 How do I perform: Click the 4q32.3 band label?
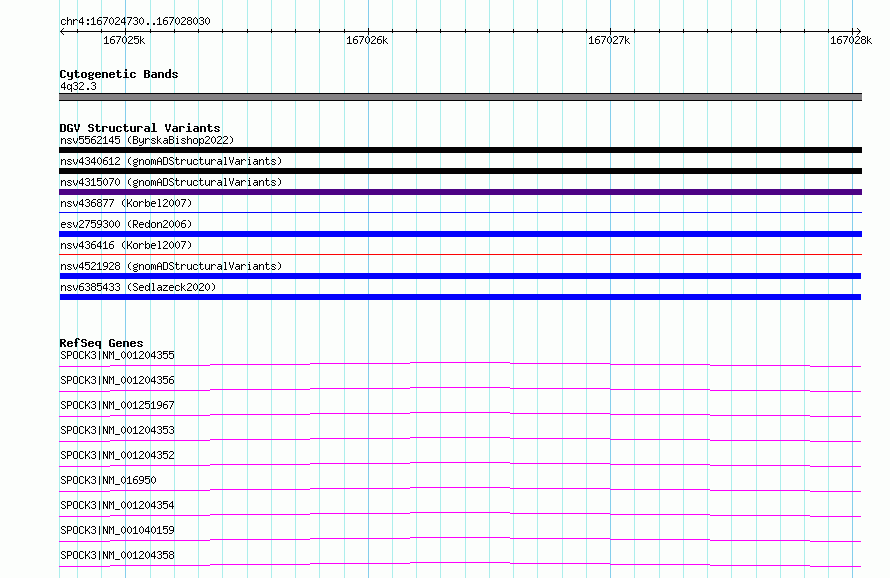click(78, 86)
